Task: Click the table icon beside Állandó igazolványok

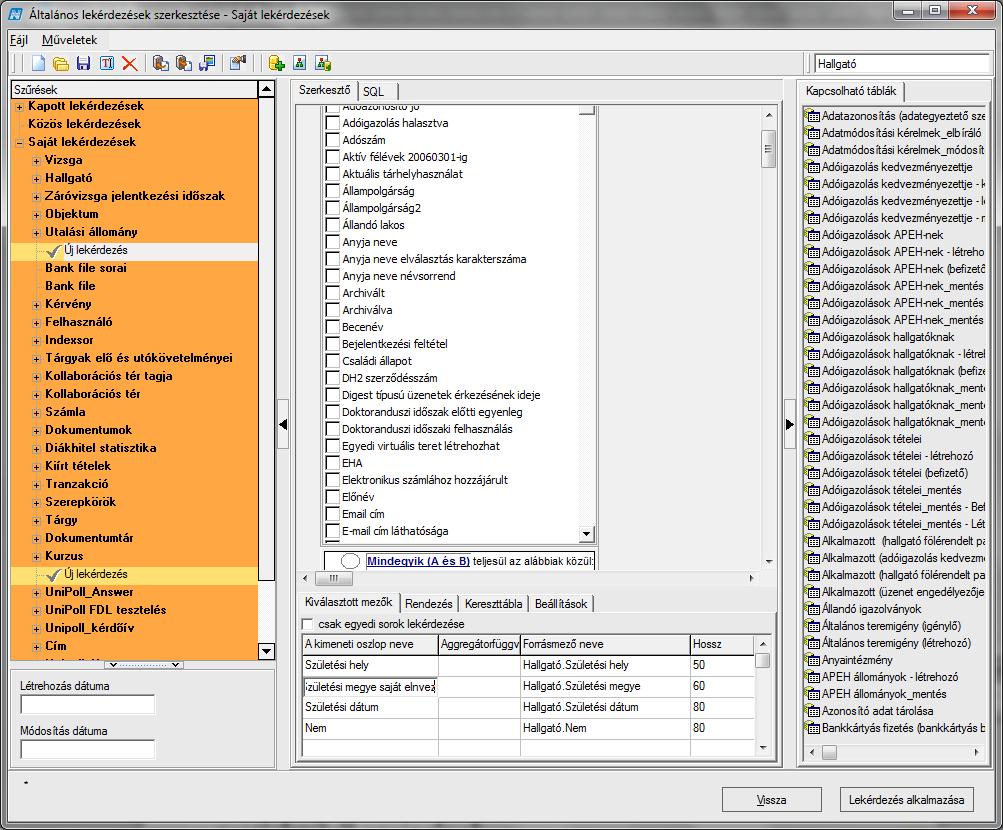Action: (x=812, y=609)
